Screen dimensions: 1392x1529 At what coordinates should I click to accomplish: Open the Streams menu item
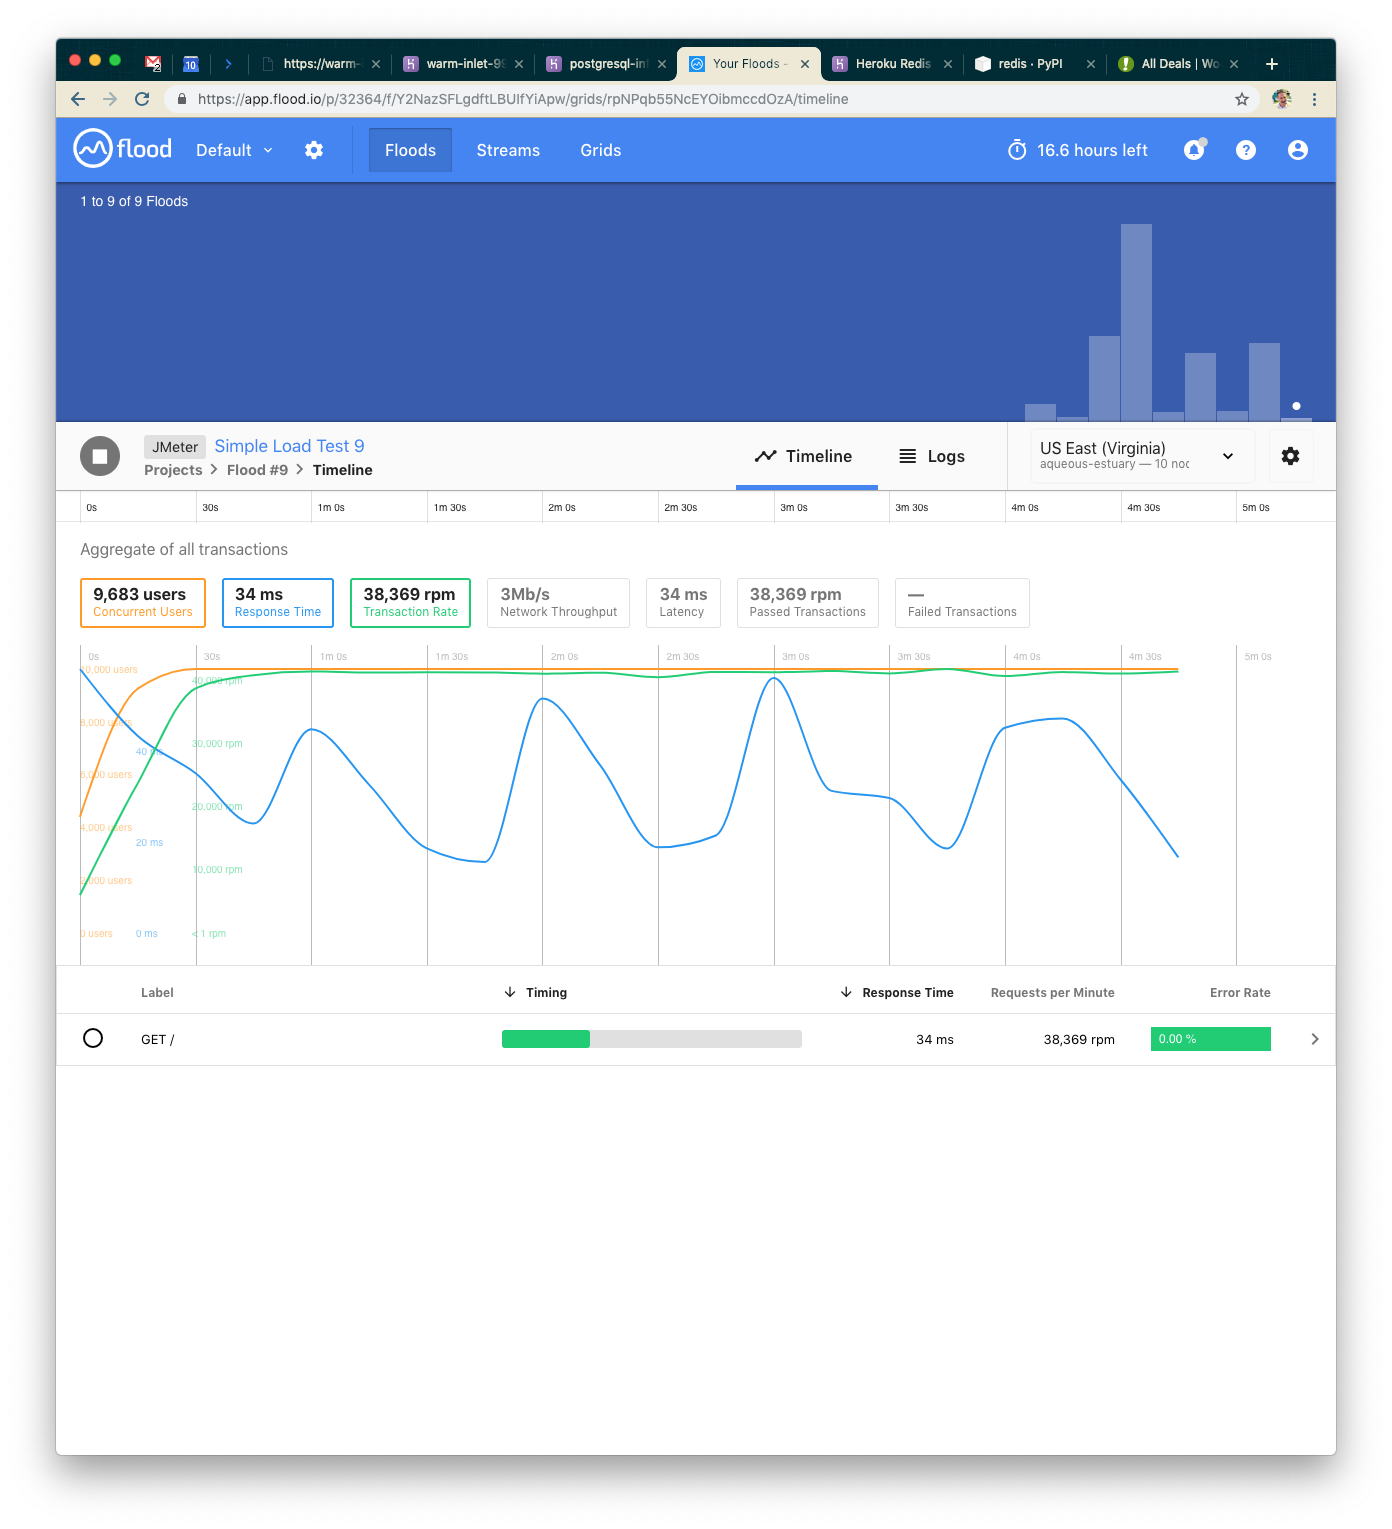click(x=508, y=150)
